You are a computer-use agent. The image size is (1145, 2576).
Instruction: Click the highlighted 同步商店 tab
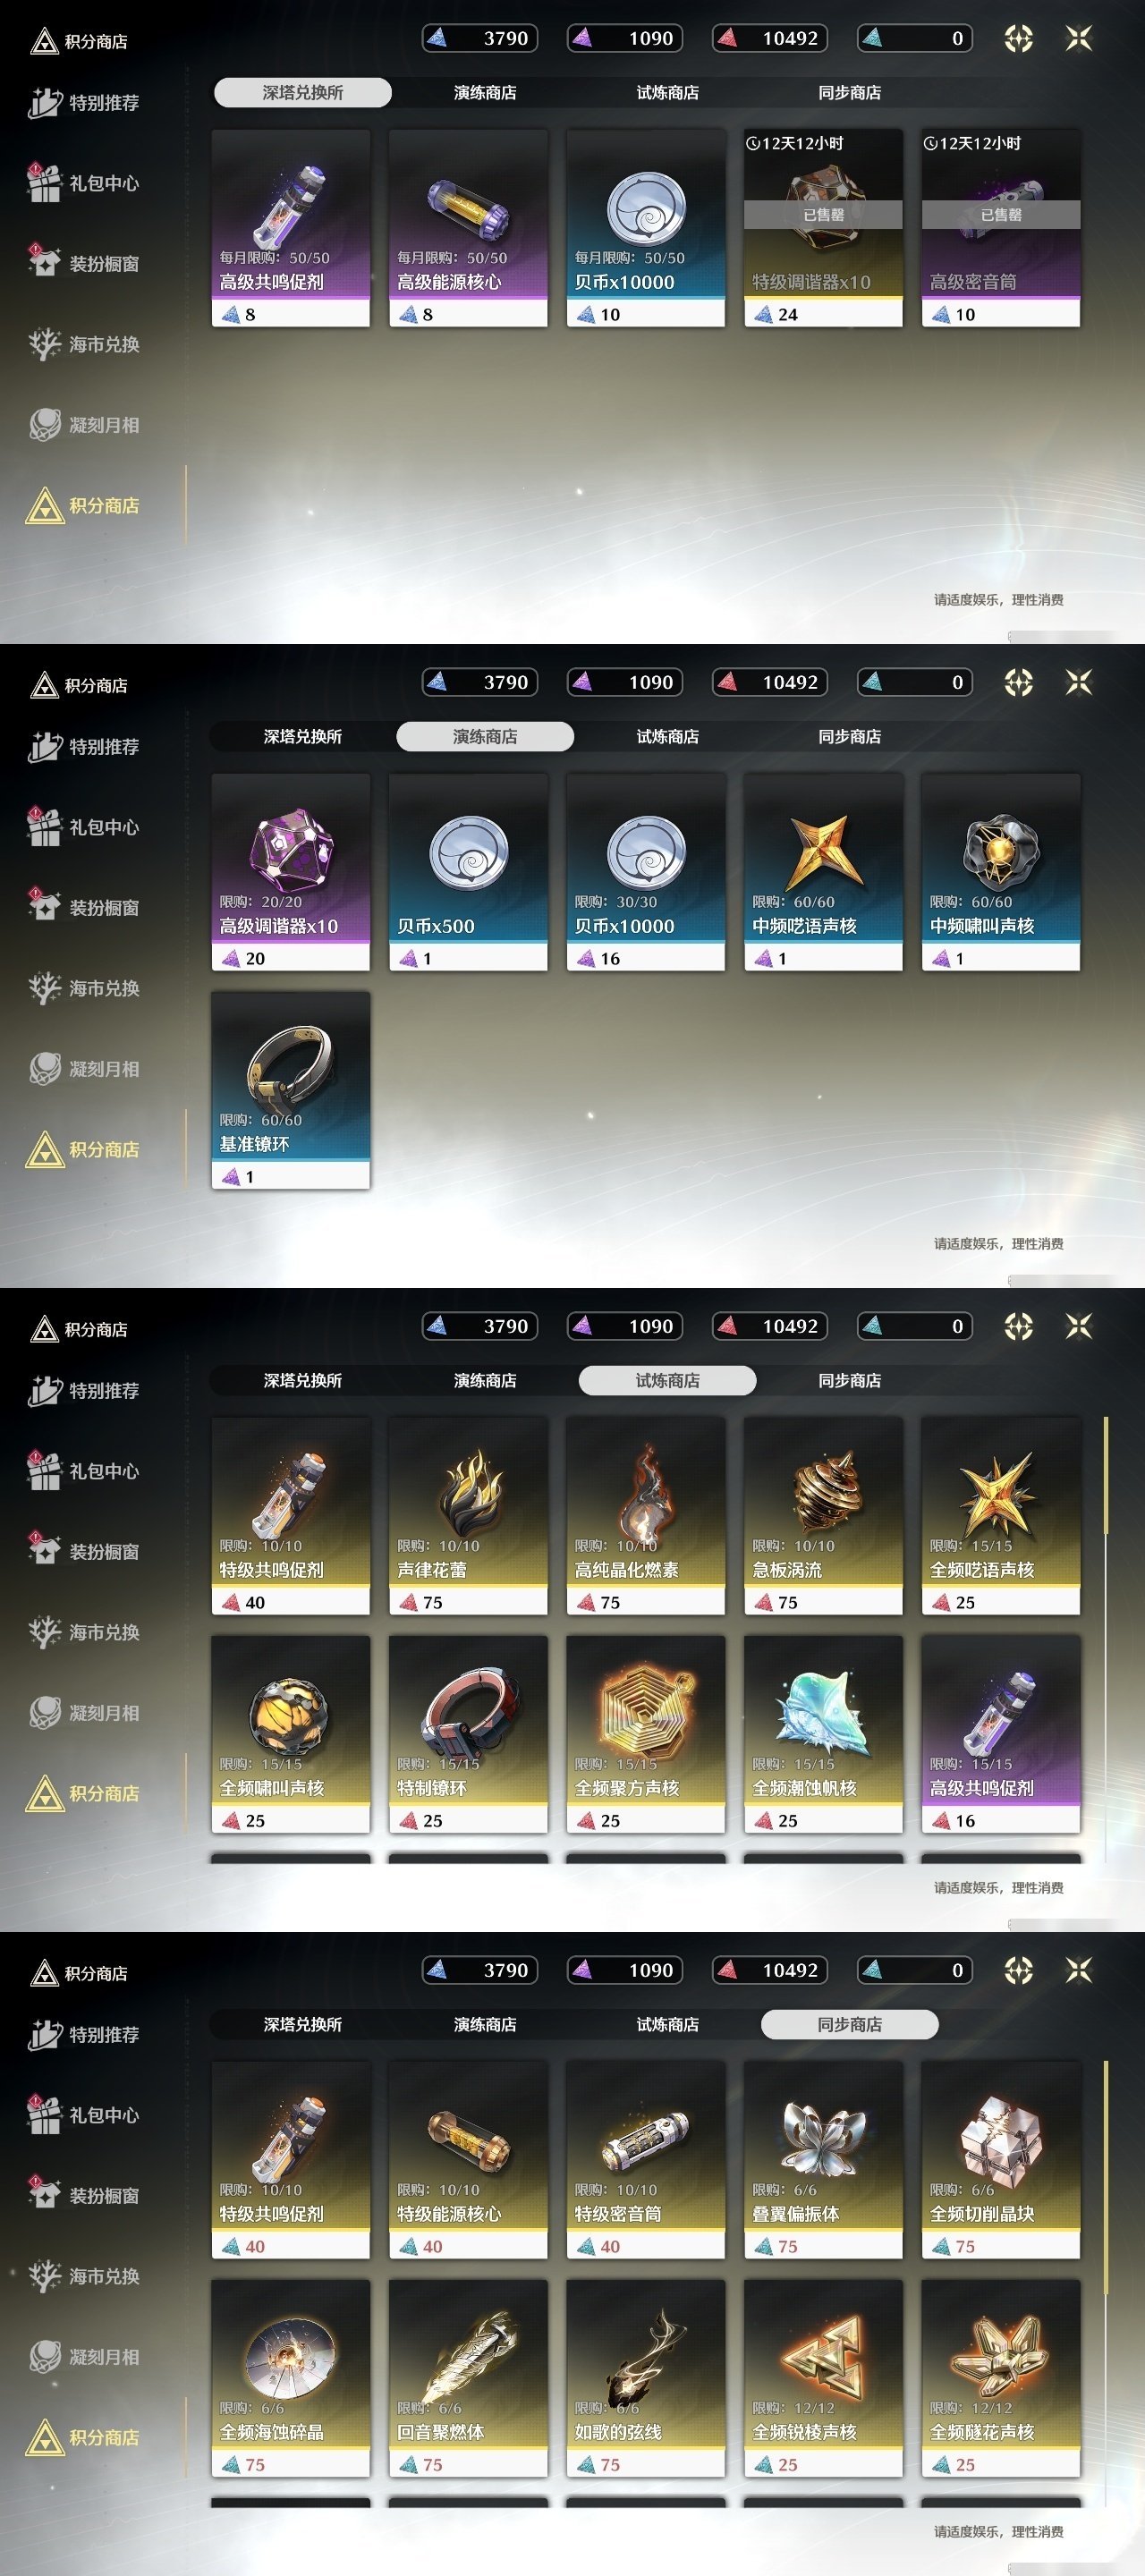pos(850,2024)
